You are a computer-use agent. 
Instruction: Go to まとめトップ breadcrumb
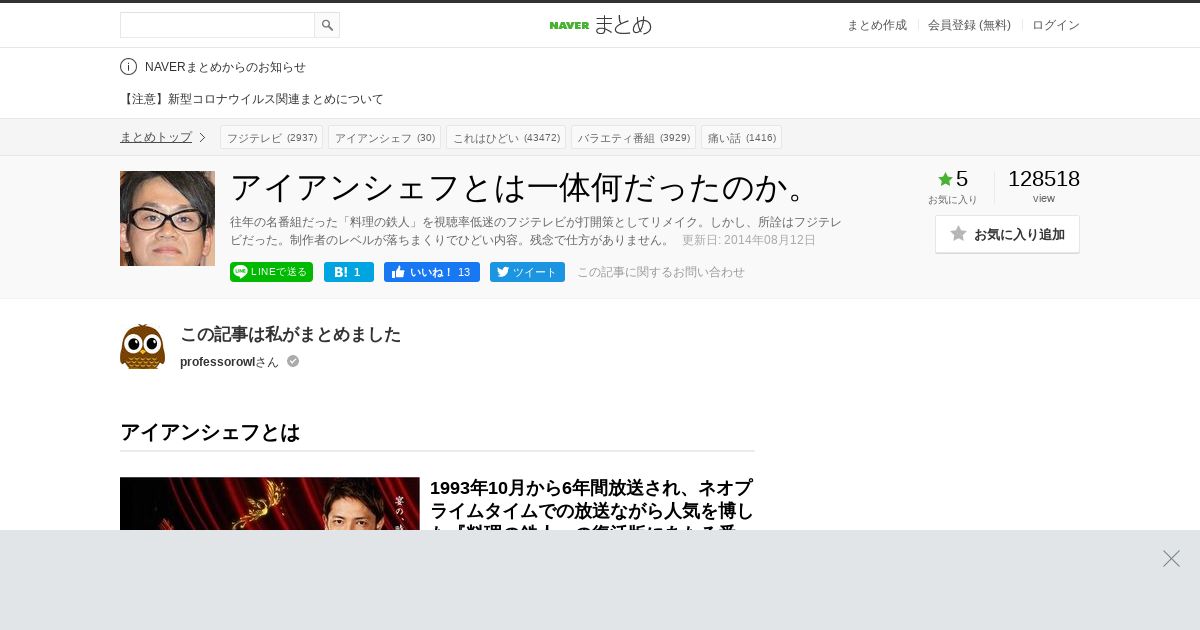point(156,137)
